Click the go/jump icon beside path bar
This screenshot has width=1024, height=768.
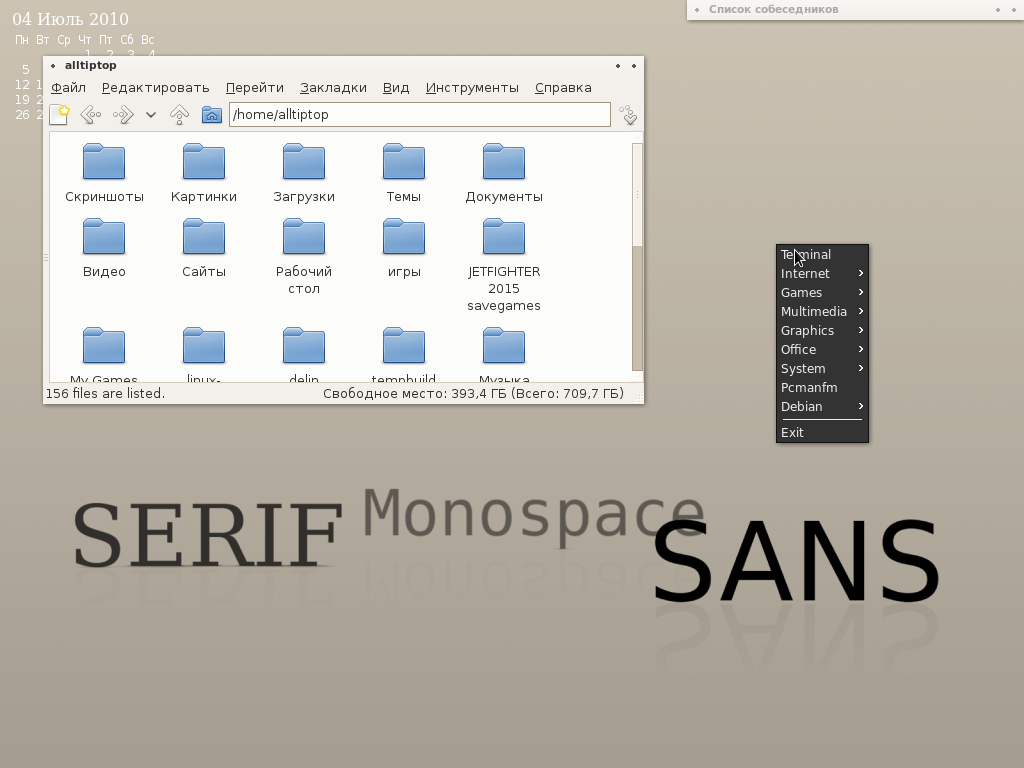click(x=628, y=115)
